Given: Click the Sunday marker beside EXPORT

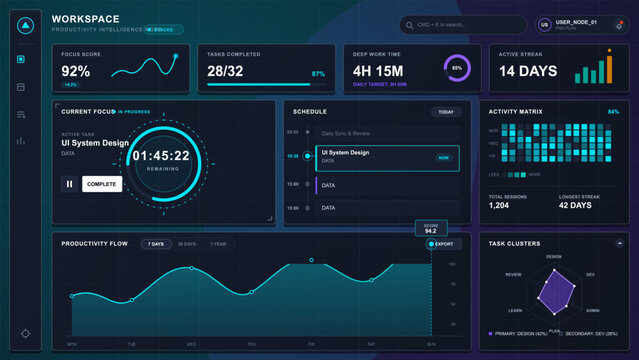Looking at the screenshot, I should [431, 244].
